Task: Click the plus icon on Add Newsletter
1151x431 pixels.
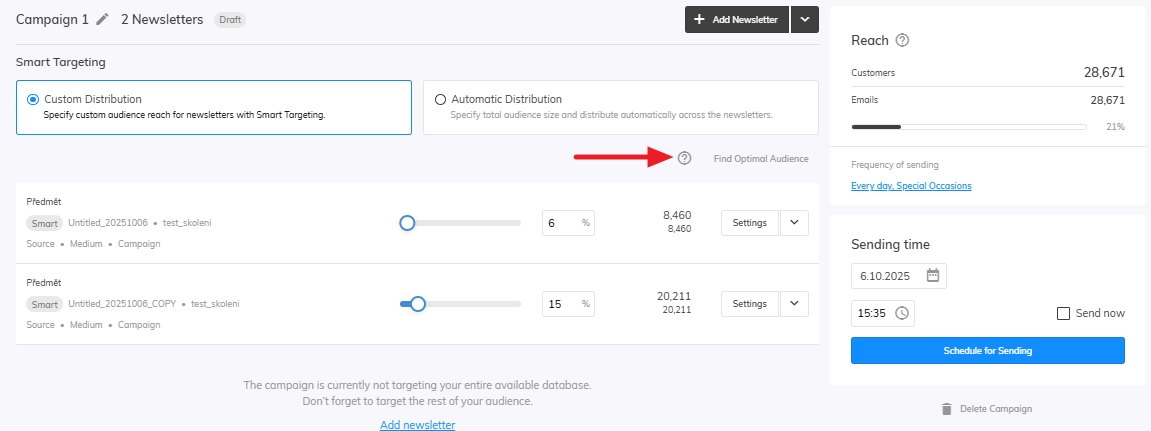Action: [699, 20]
